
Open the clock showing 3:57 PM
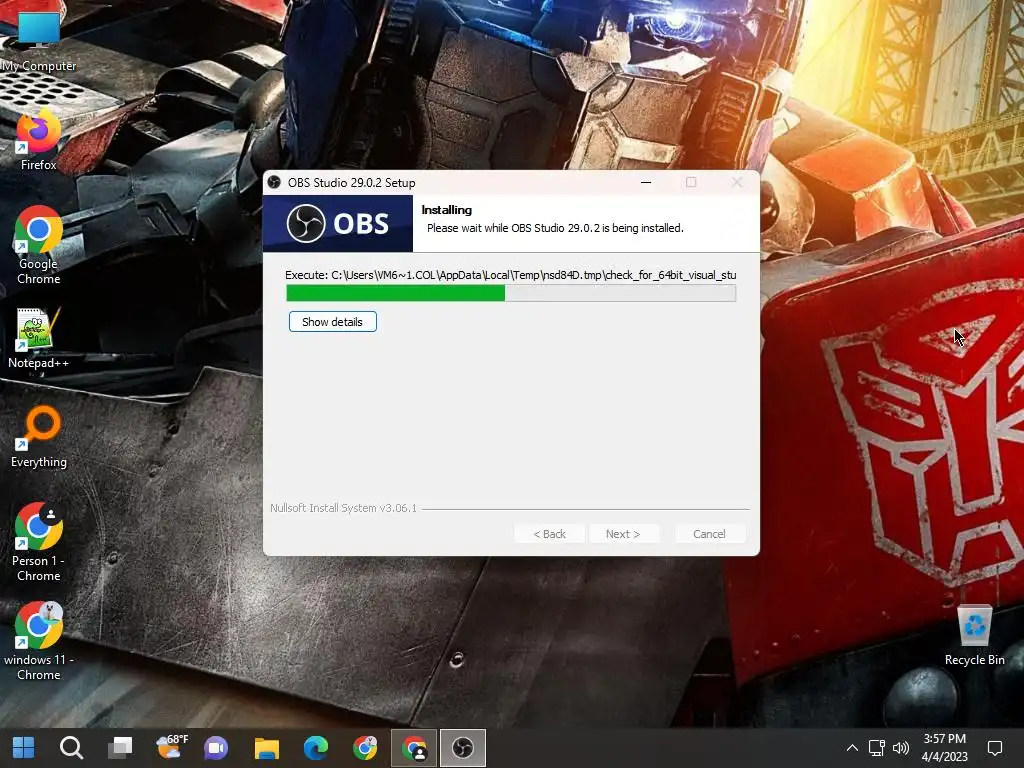[x=944, y=748]
